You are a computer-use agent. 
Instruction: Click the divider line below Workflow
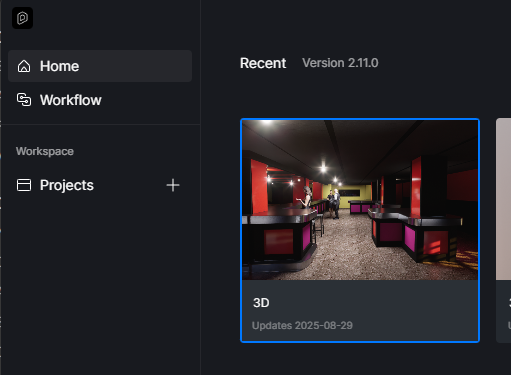[x=100, y=125]
